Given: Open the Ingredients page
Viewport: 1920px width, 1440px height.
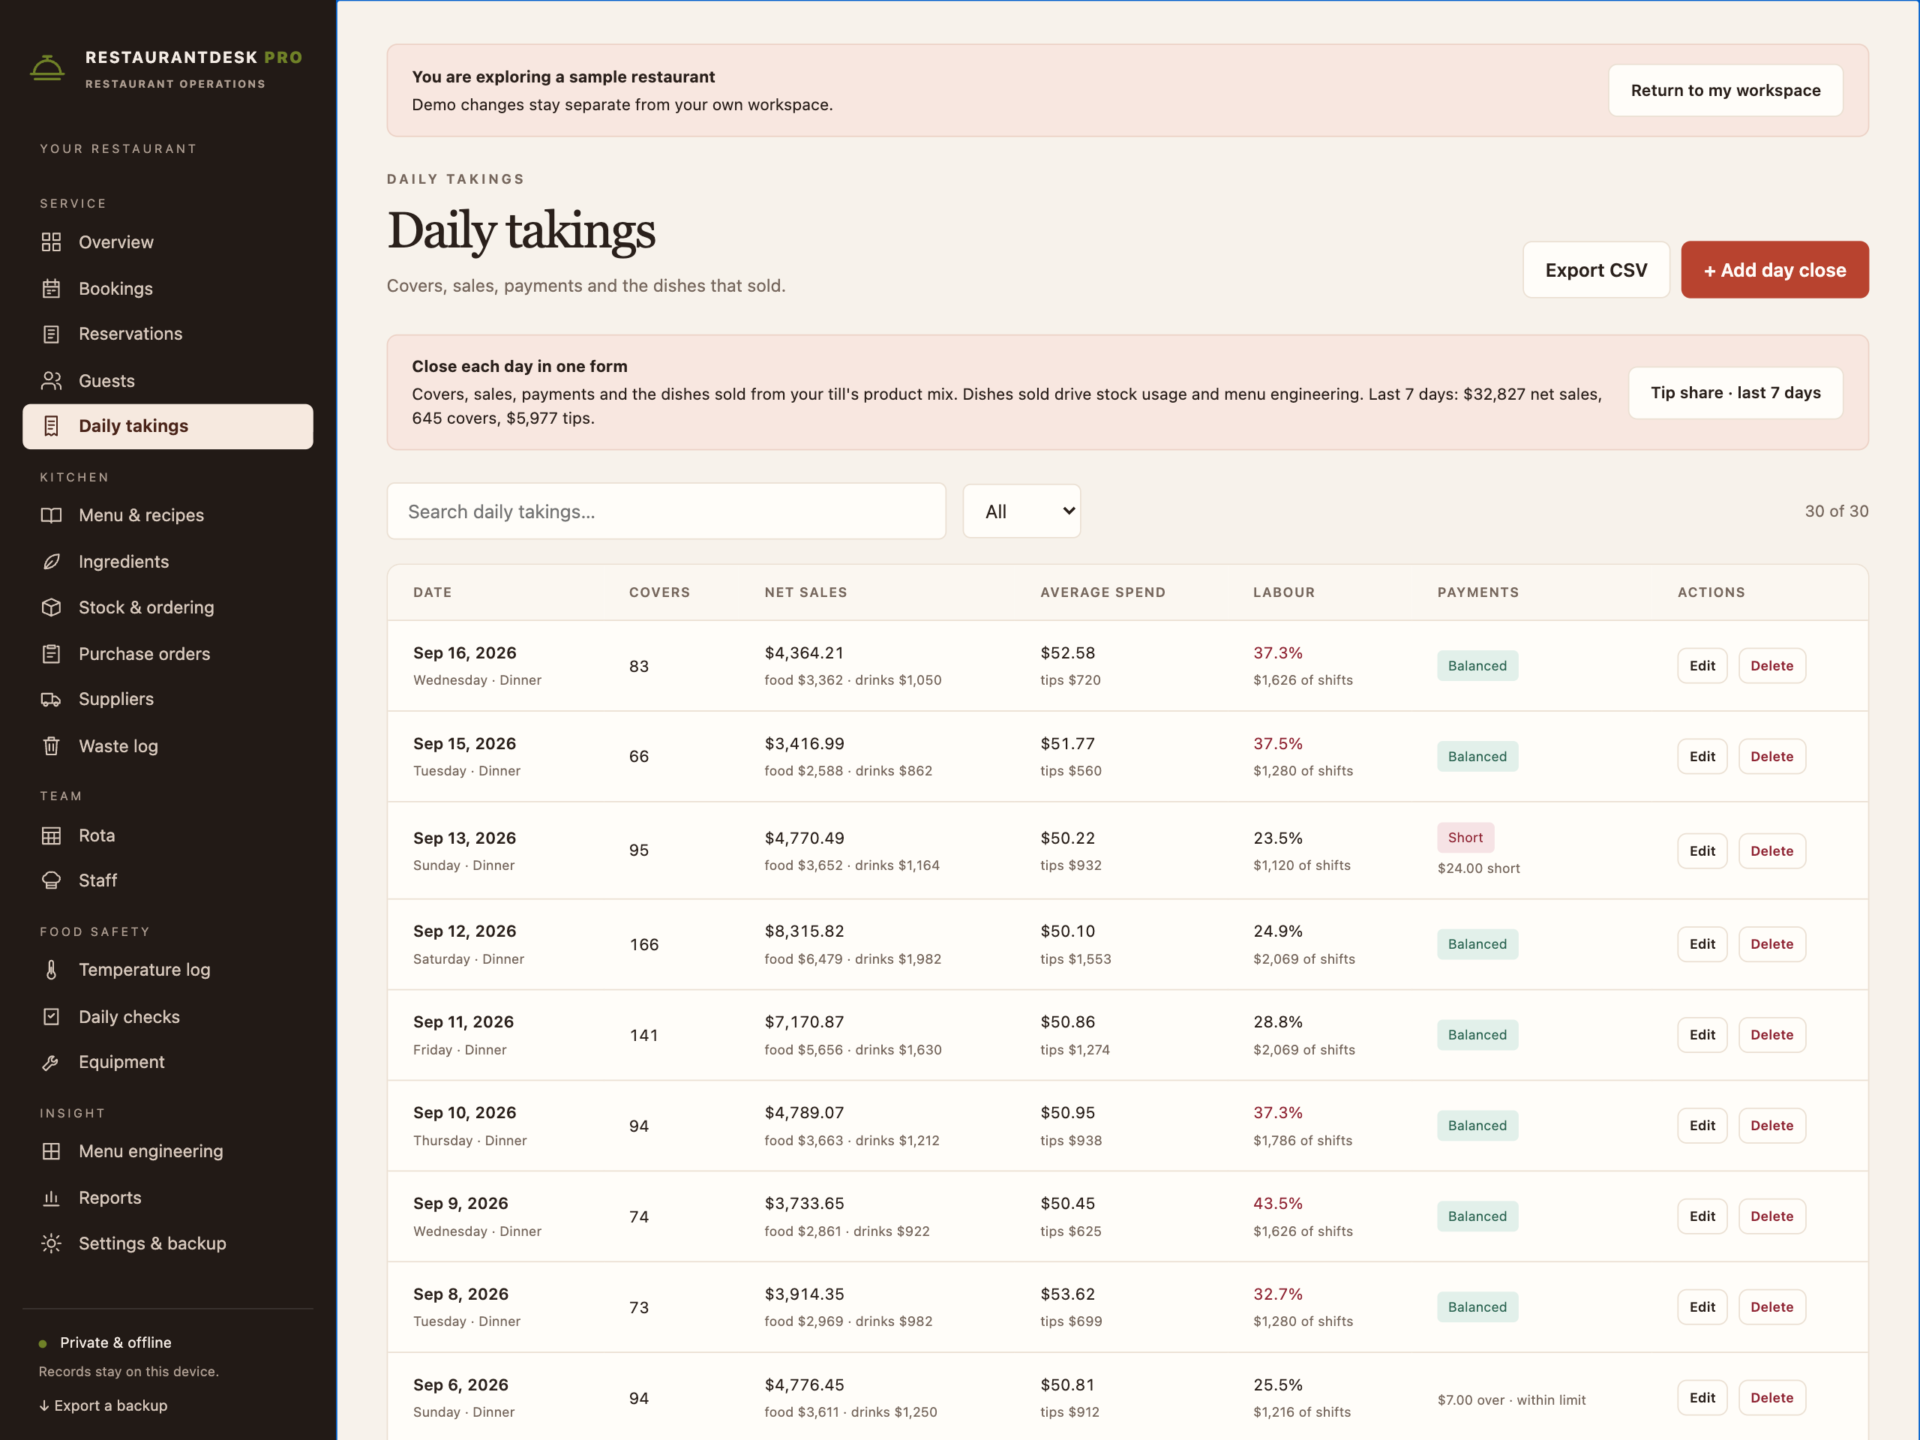Looking at the screenshot, I should click(168, 561).
